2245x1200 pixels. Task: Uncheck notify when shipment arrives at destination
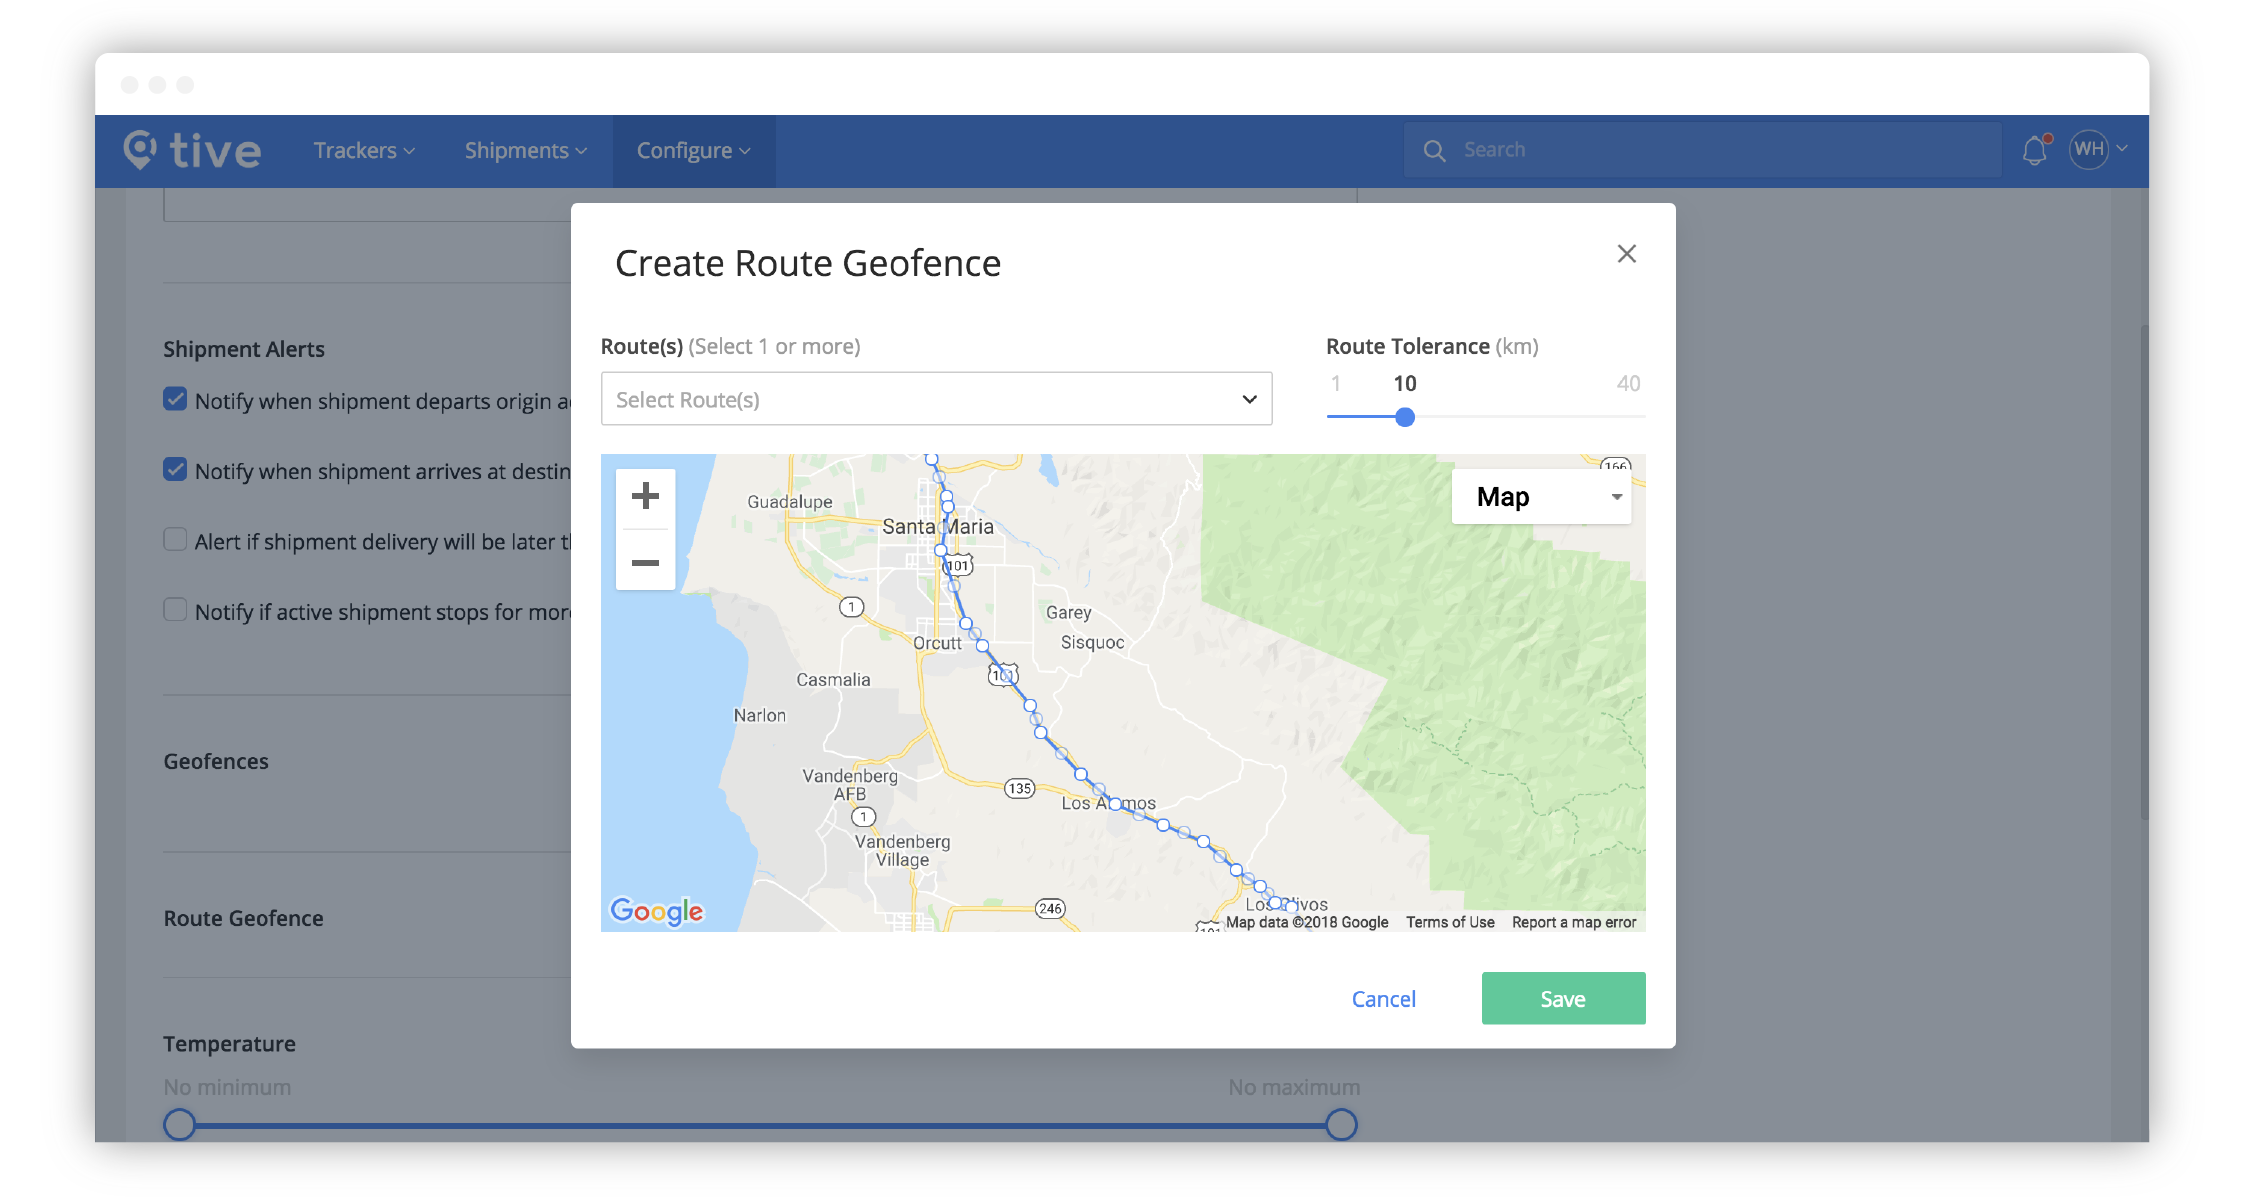pyautogui.click(x=175, y=470)
